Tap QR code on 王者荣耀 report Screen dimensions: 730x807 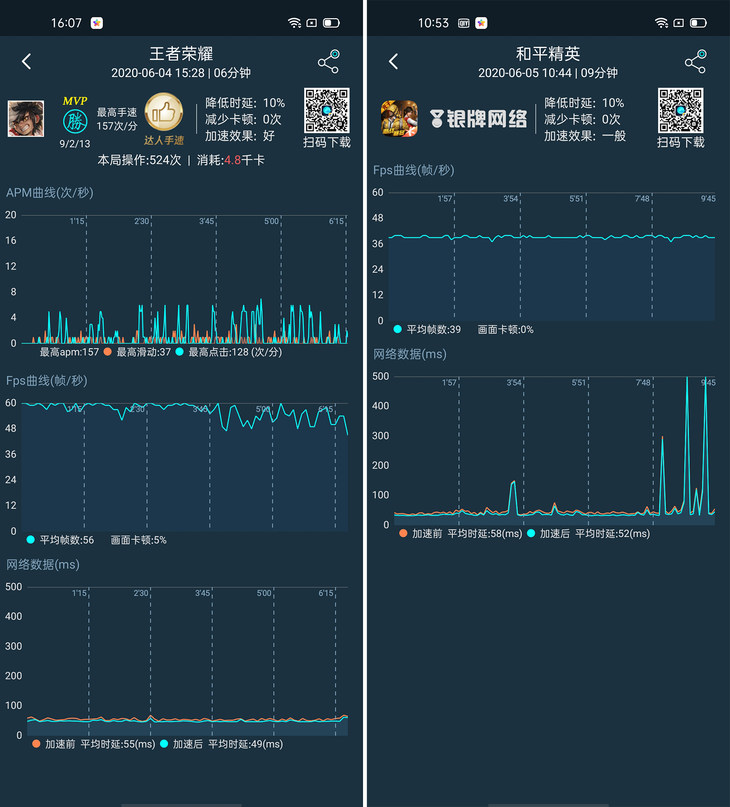point(327,111)
